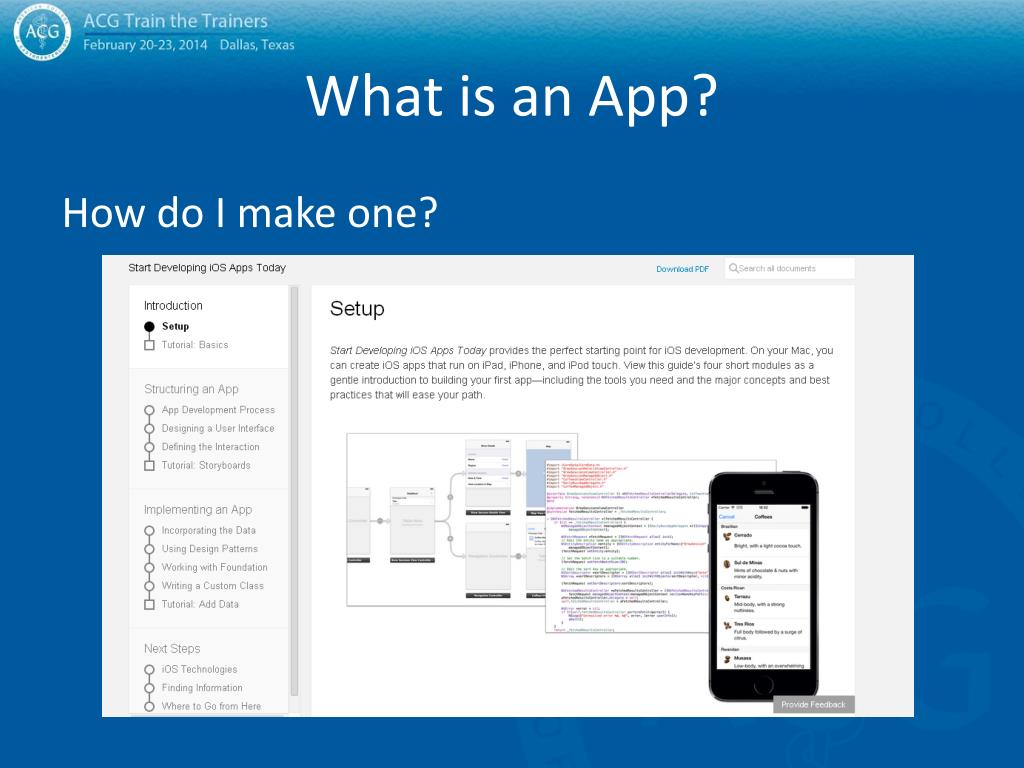Open Using Design Patterns page

(210, 549)
